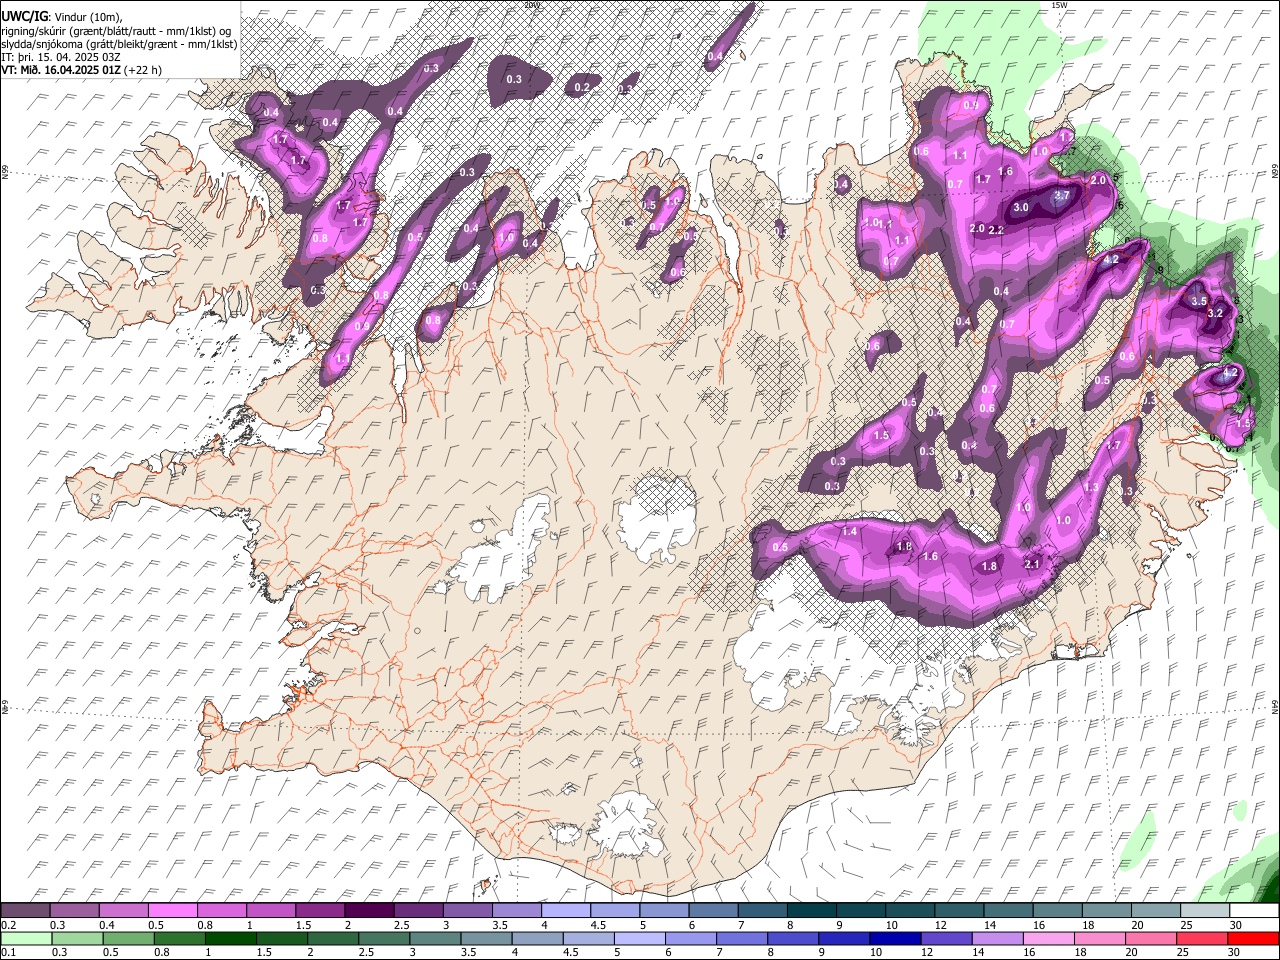
Task: Pick the white 30 snow legend swatch
Action: click(1253, 910)
